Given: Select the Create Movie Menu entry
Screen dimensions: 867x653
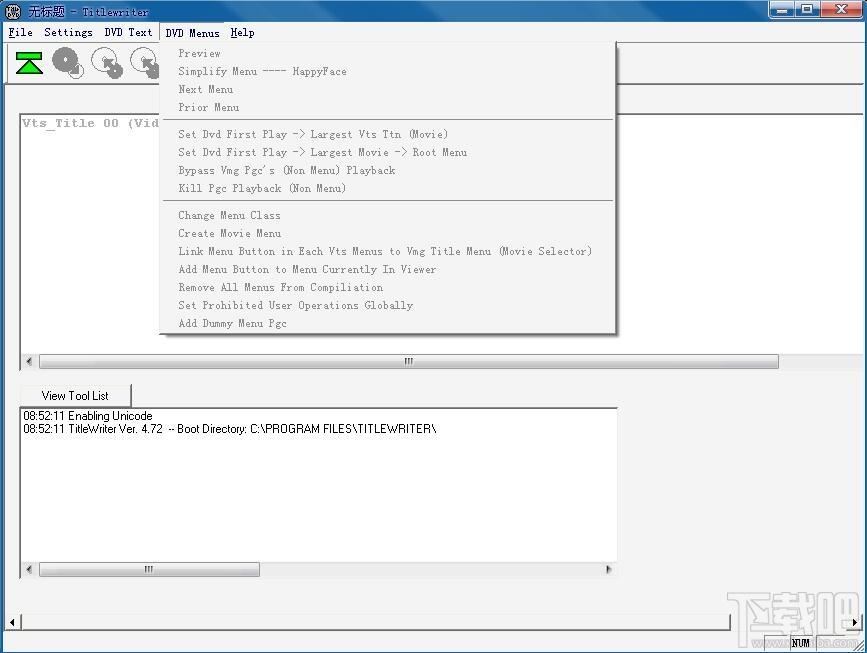Looking at the screenshot, I should 388,233.
